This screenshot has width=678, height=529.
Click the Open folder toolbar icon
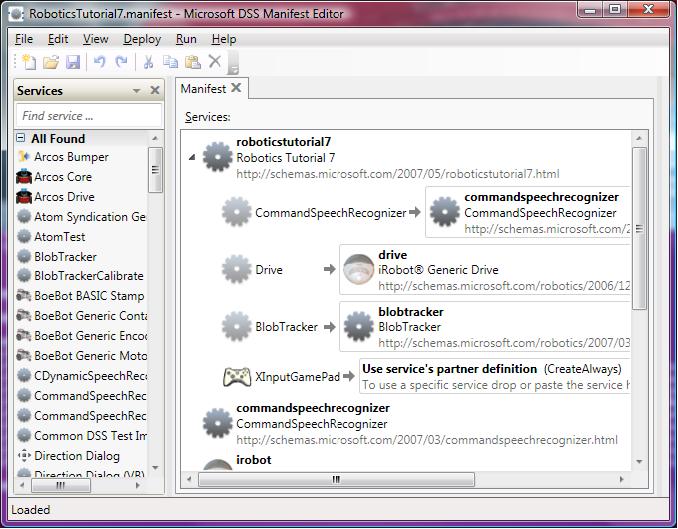pos(51,63)
